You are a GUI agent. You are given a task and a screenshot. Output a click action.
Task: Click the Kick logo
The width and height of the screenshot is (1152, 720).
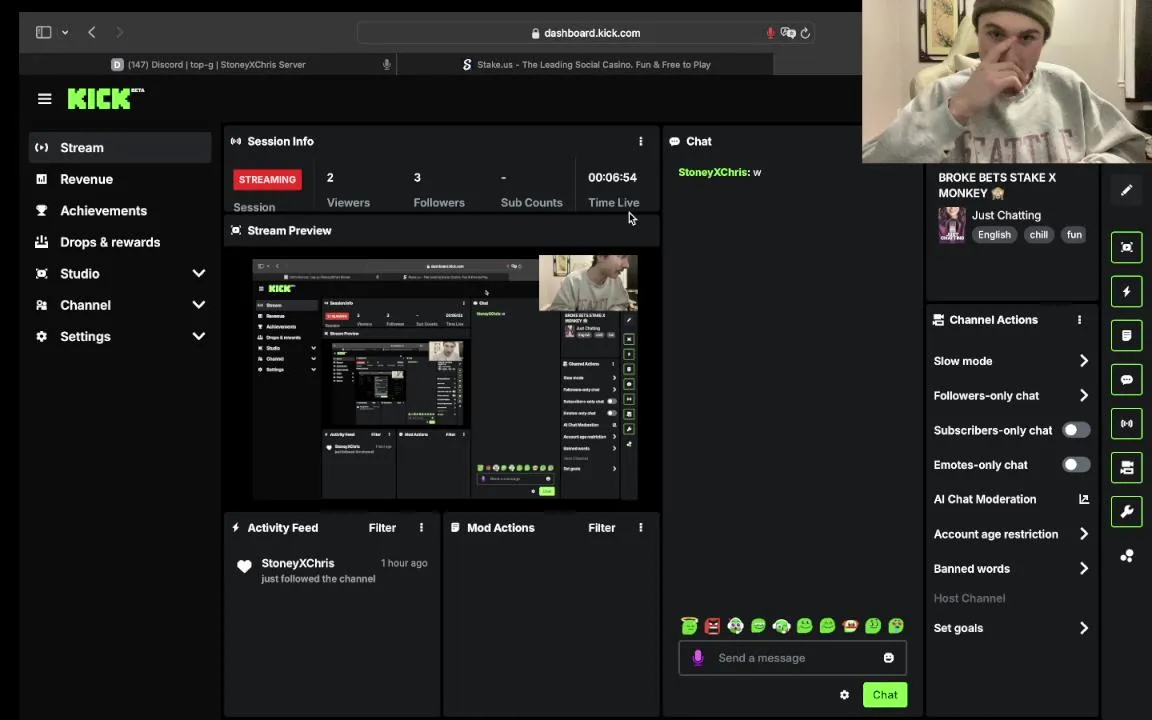pos(106,98)
